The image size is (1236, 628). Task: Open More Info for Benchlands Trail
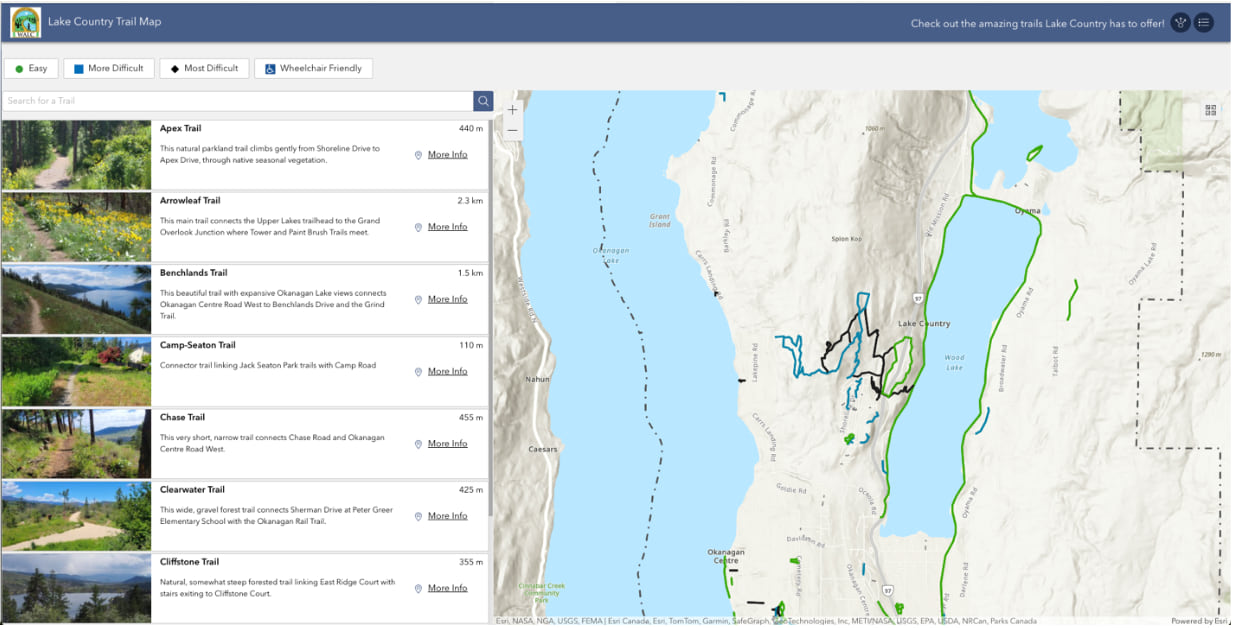447,299
